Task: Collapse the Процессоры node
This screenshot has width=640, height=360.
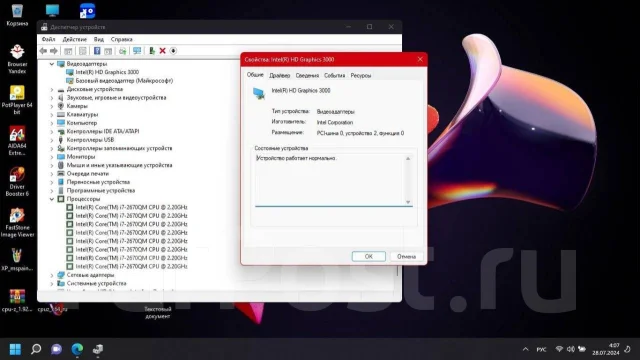Action: (x=52, y=199)
